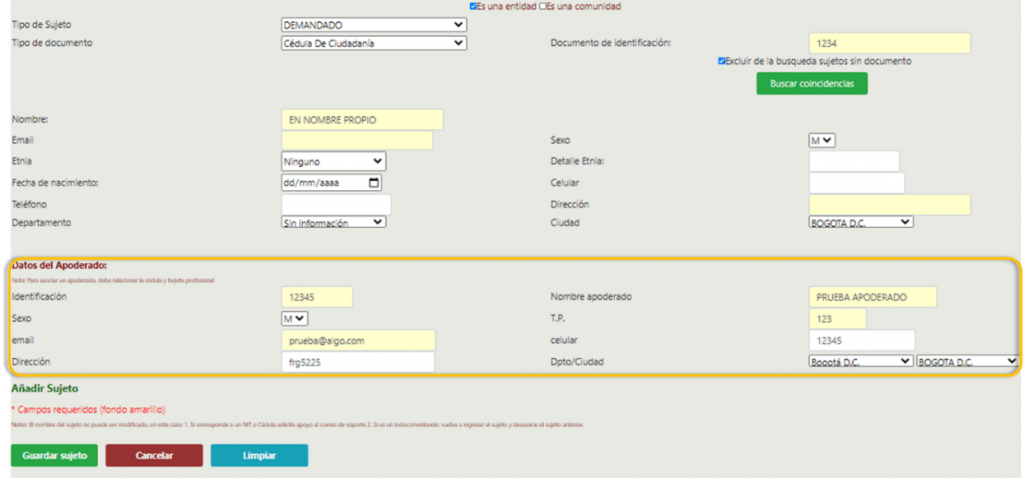Open the apoderado Sexo dropdown
The image size is (1024, 478).
[295, 318]
